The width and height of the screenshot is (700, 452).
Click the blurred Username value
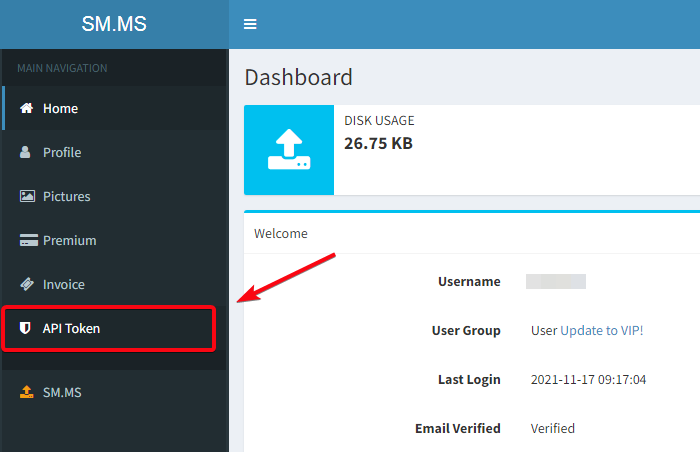(x=556, y=281)
